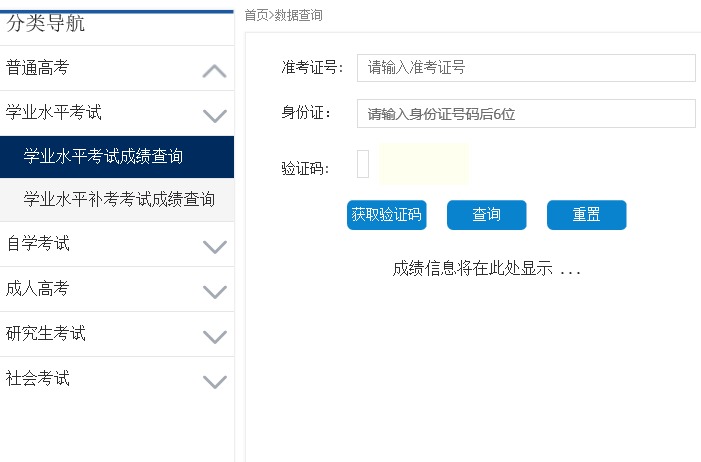Open 学业水平补考考试成绩查询 submenu item

[119, 199]
